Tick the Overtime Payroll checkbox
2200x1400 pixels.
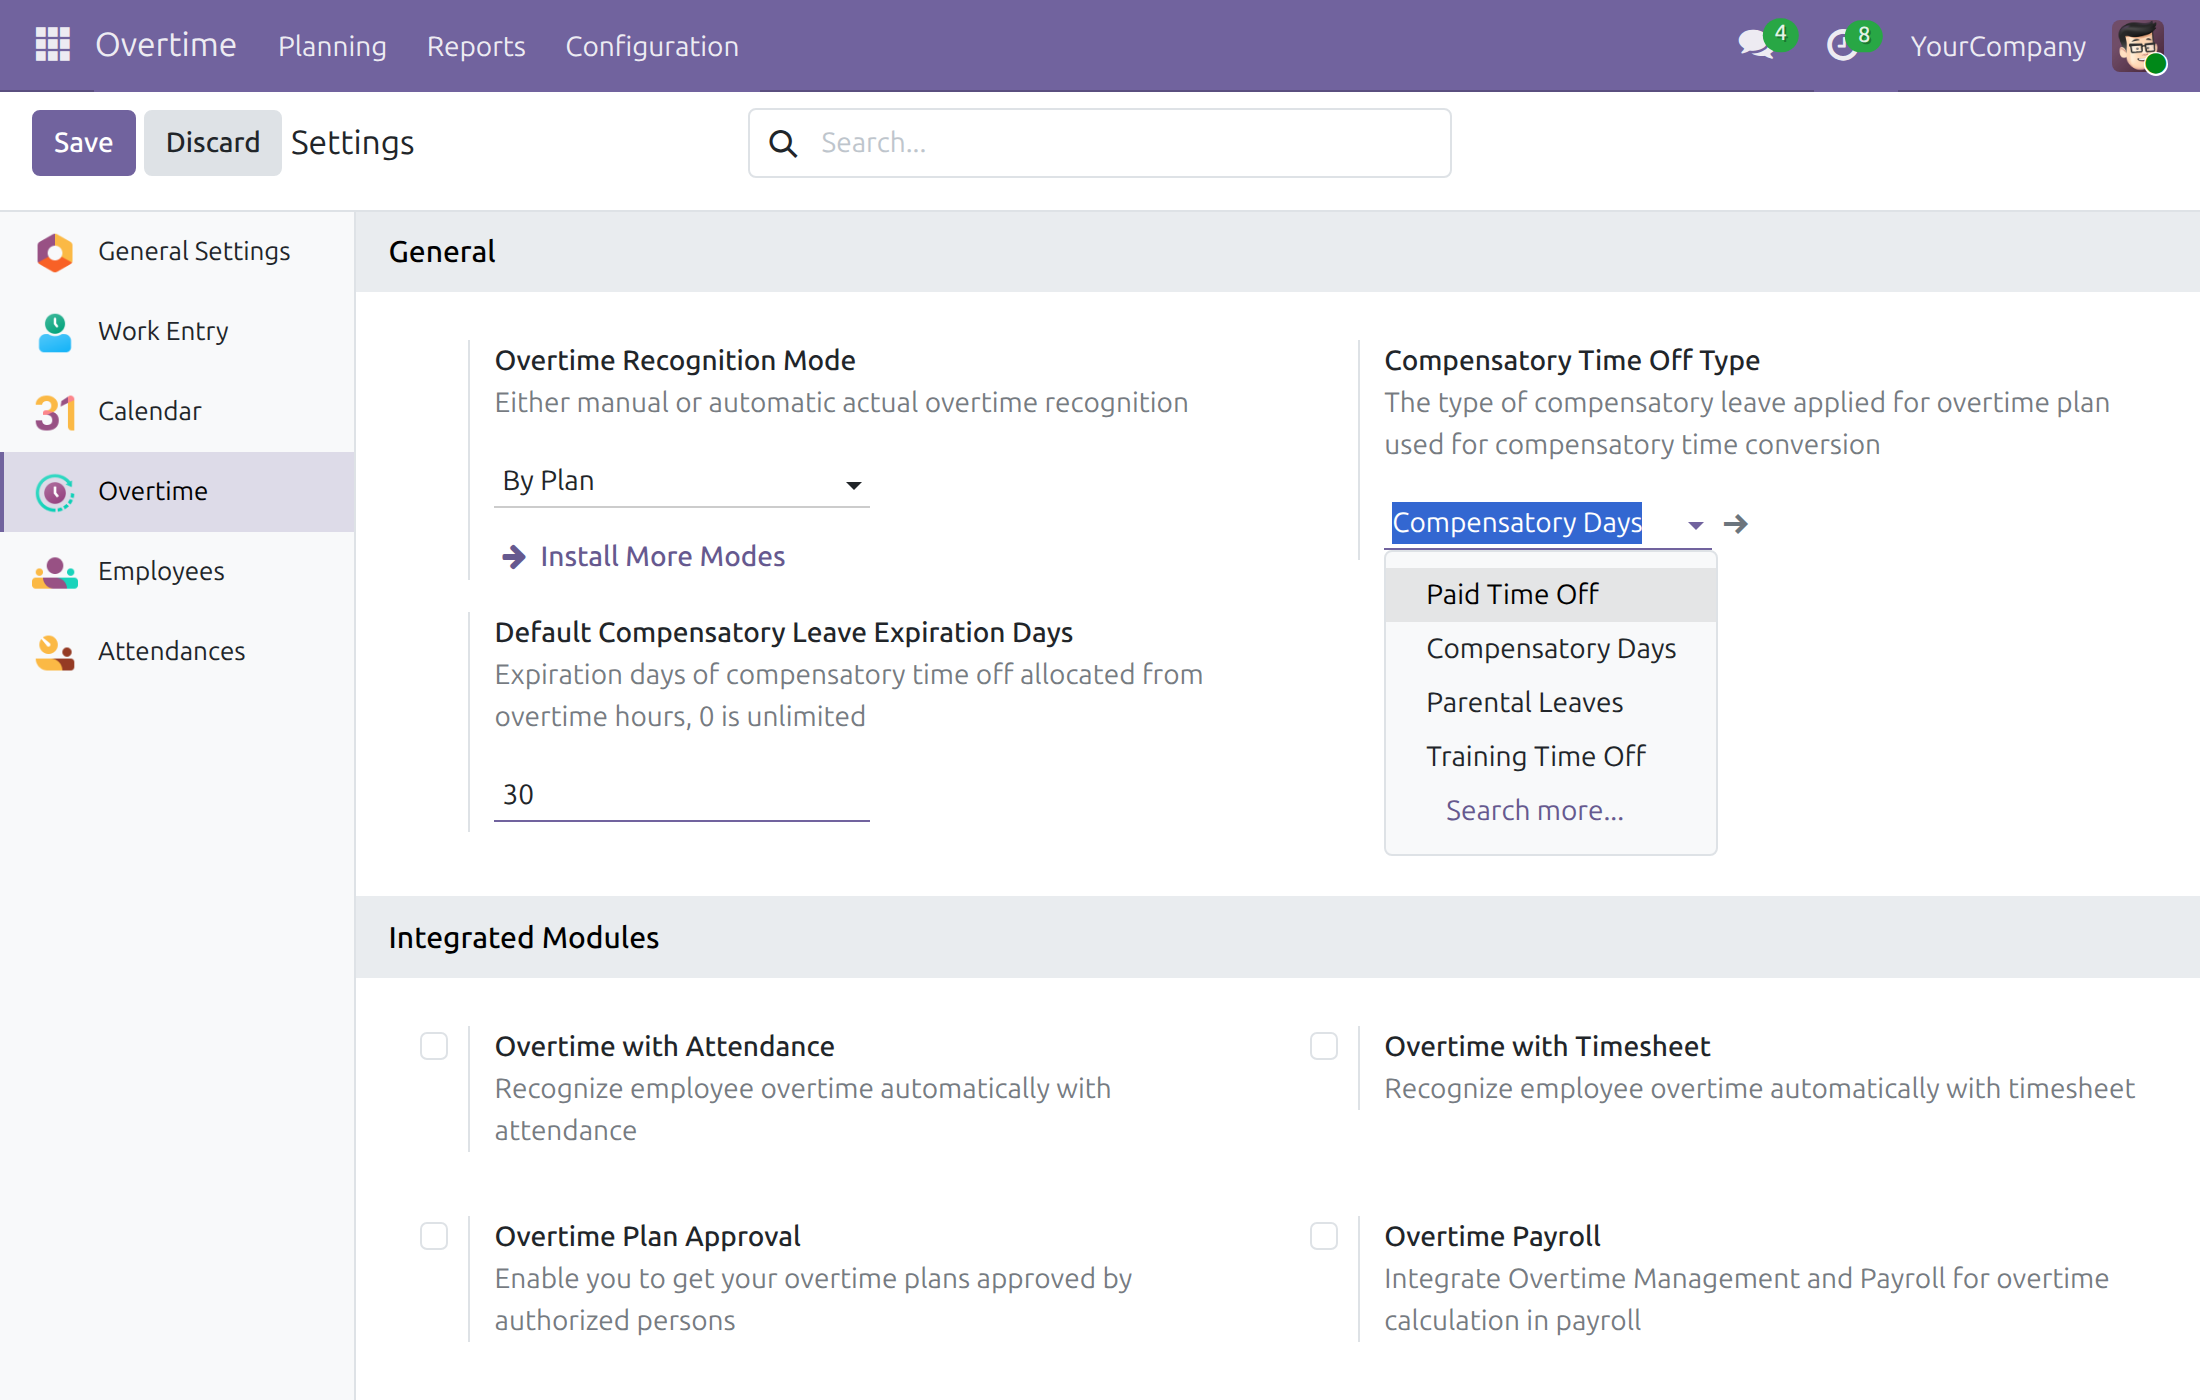pos(1324,1236)
